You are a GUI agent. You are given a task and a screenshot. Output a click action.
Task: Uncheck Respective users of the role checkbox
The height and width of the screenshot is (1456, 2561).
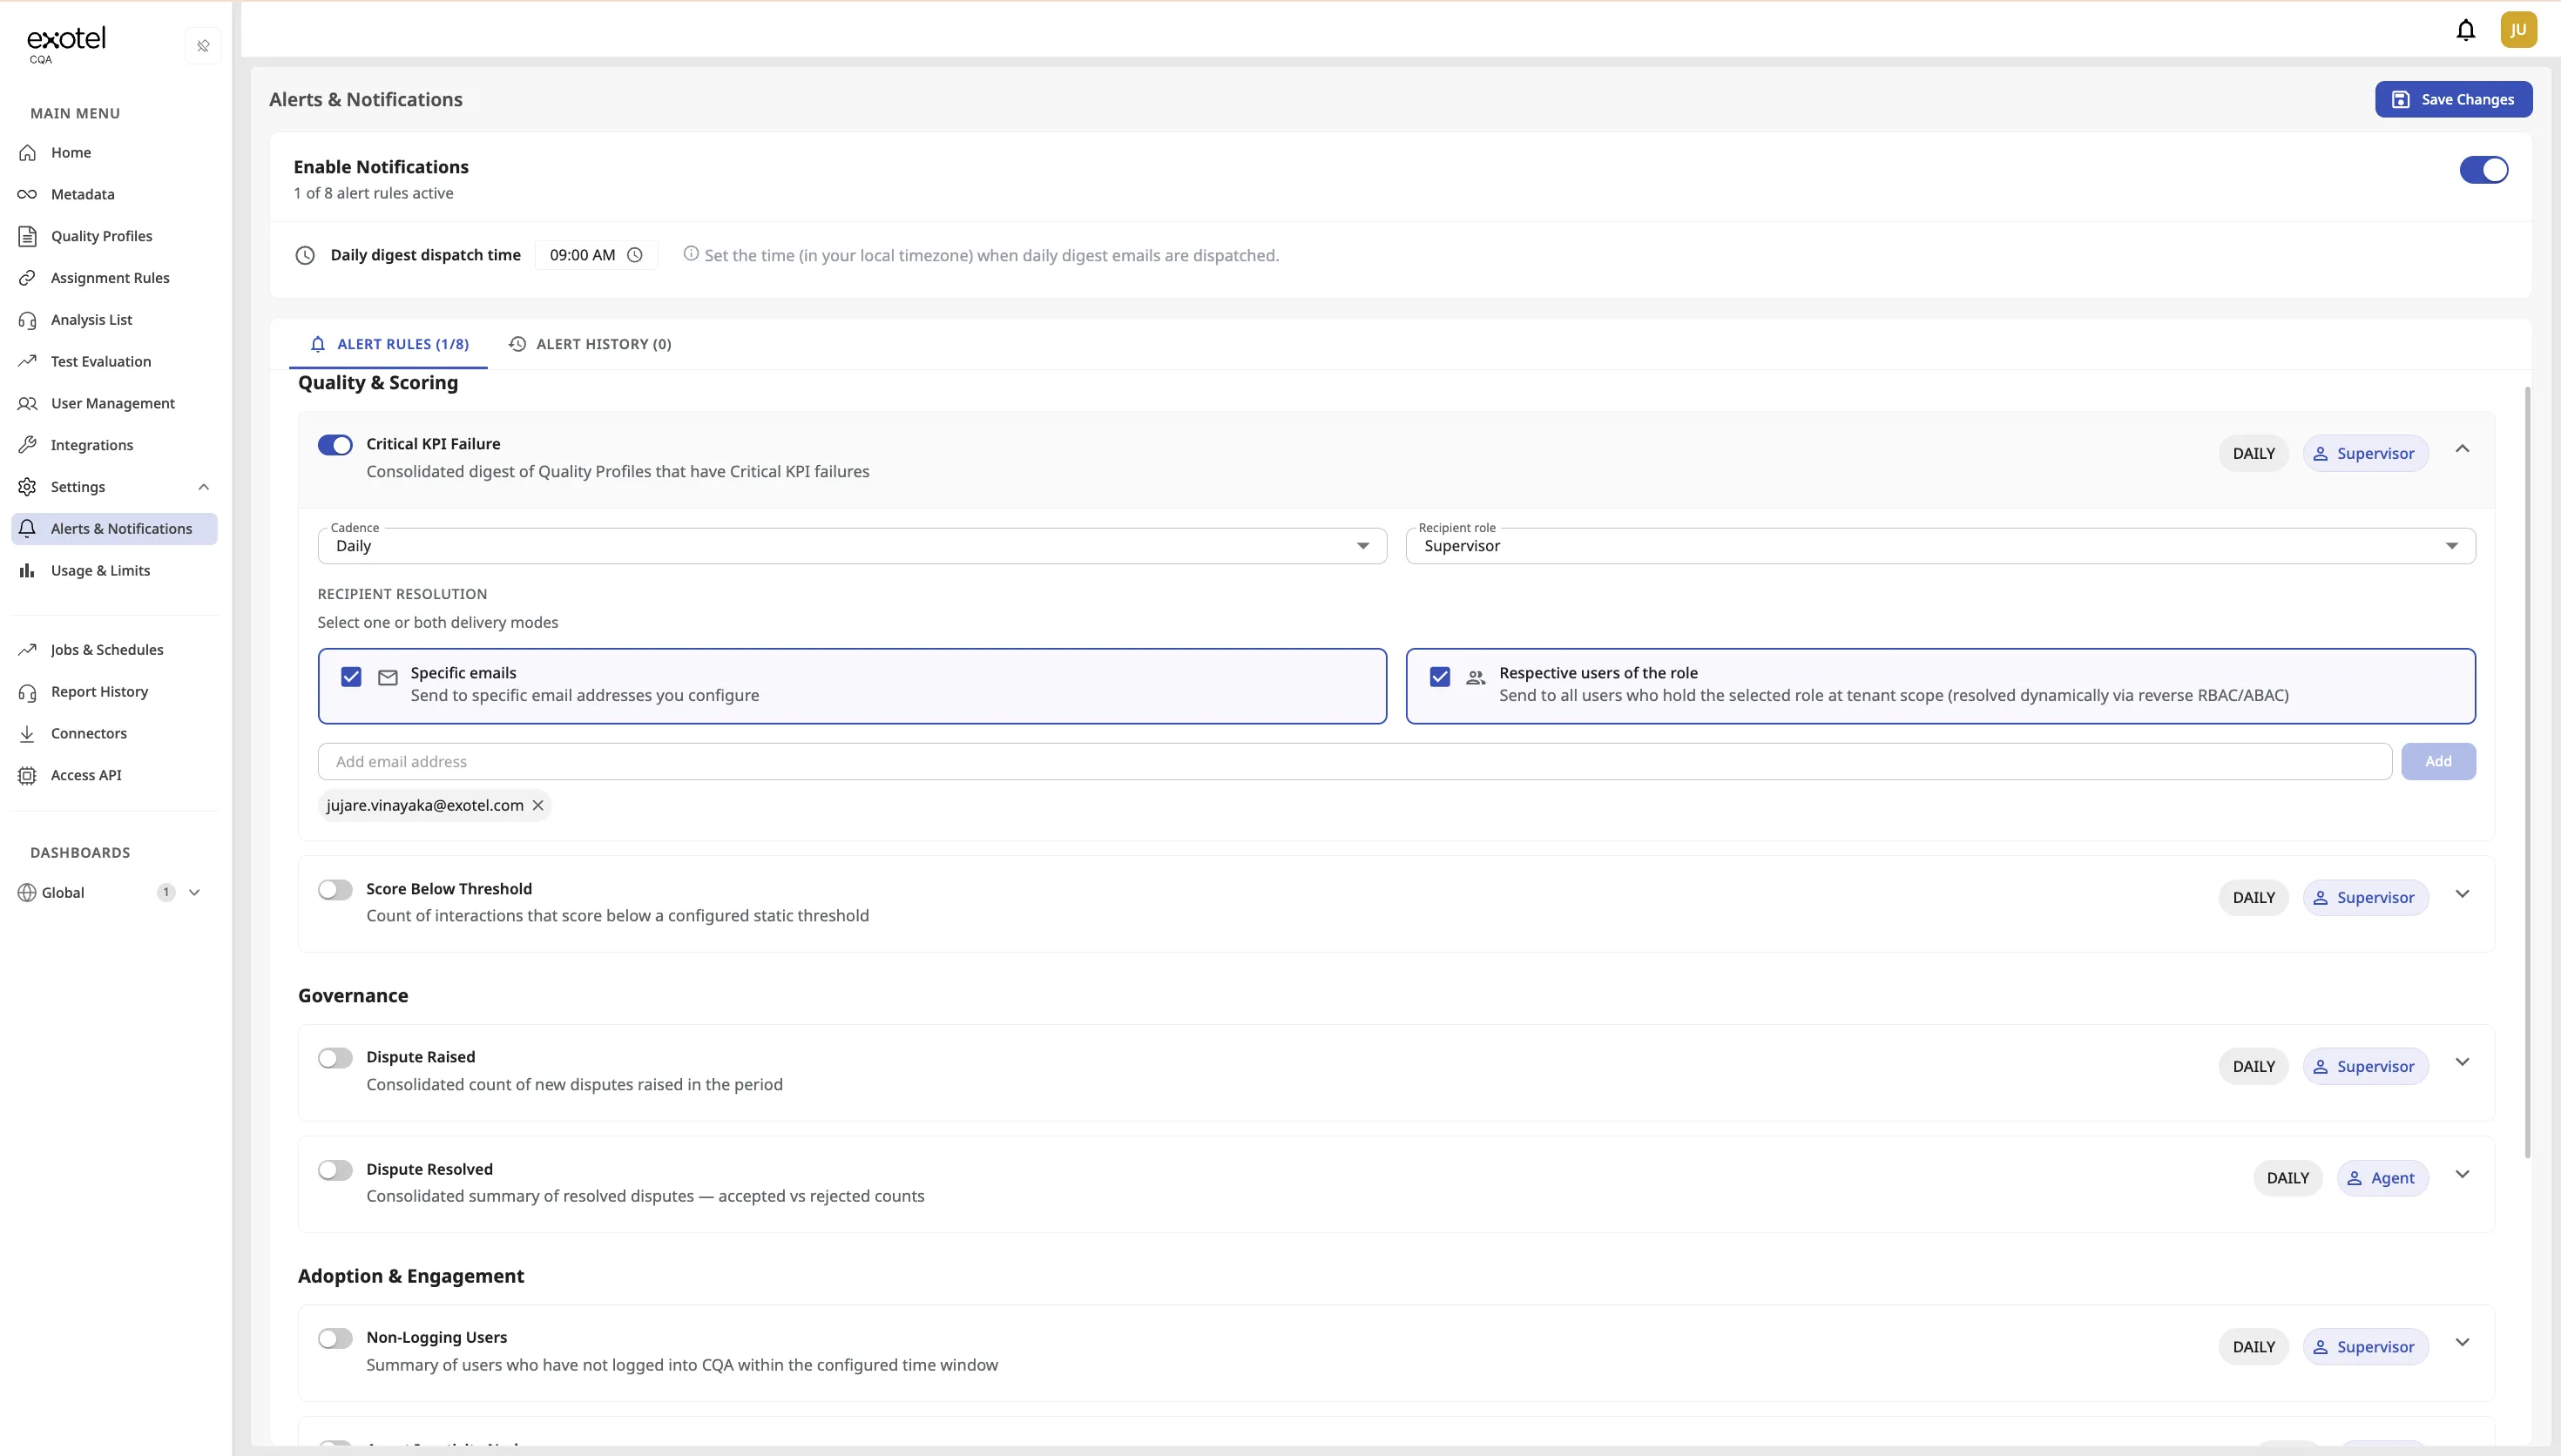coord(1440,677)
